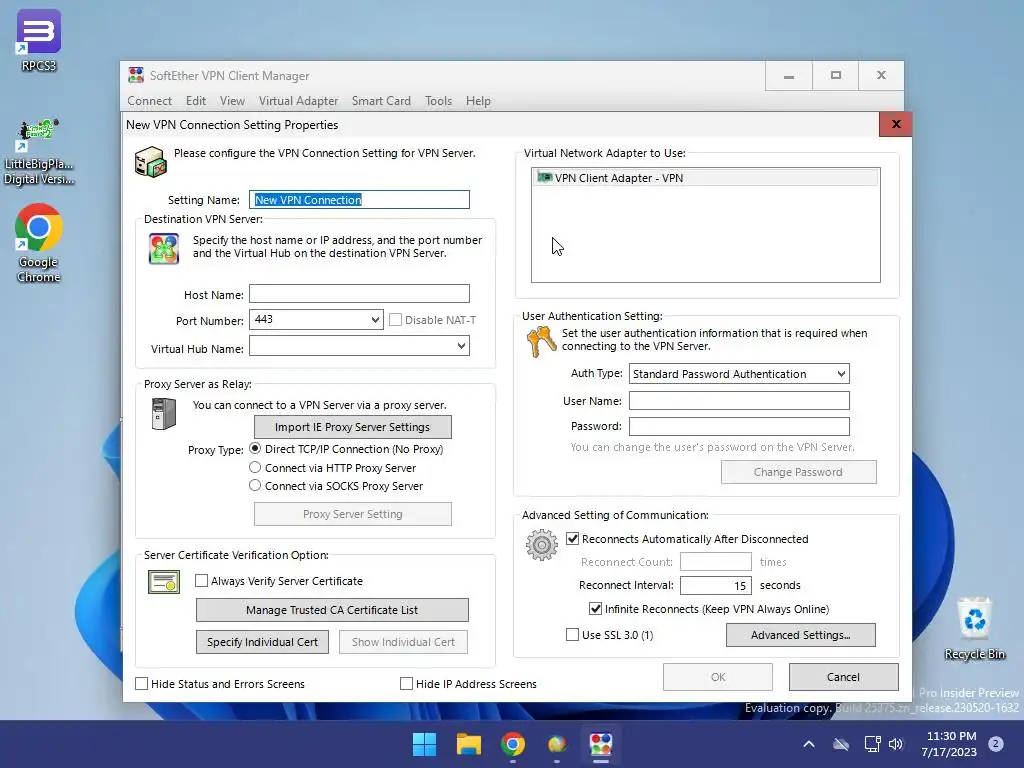
Task: Open Advanced Settings... button
Action: (801, 635)
